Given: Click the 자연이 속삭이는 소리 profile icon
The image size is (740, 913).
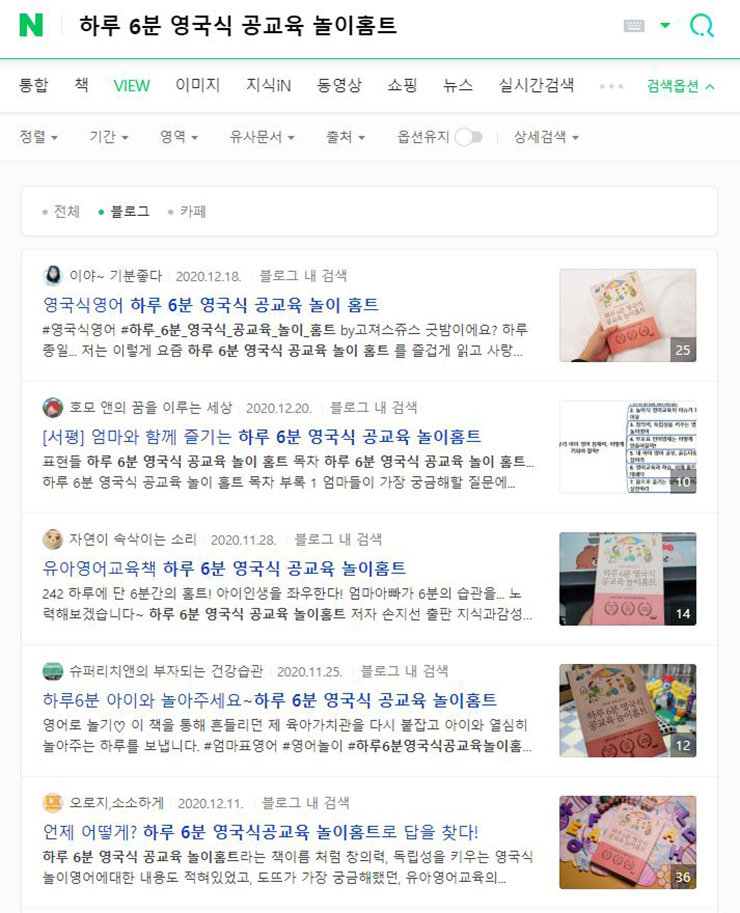Looking at the screenshot, I should point(53,539).
